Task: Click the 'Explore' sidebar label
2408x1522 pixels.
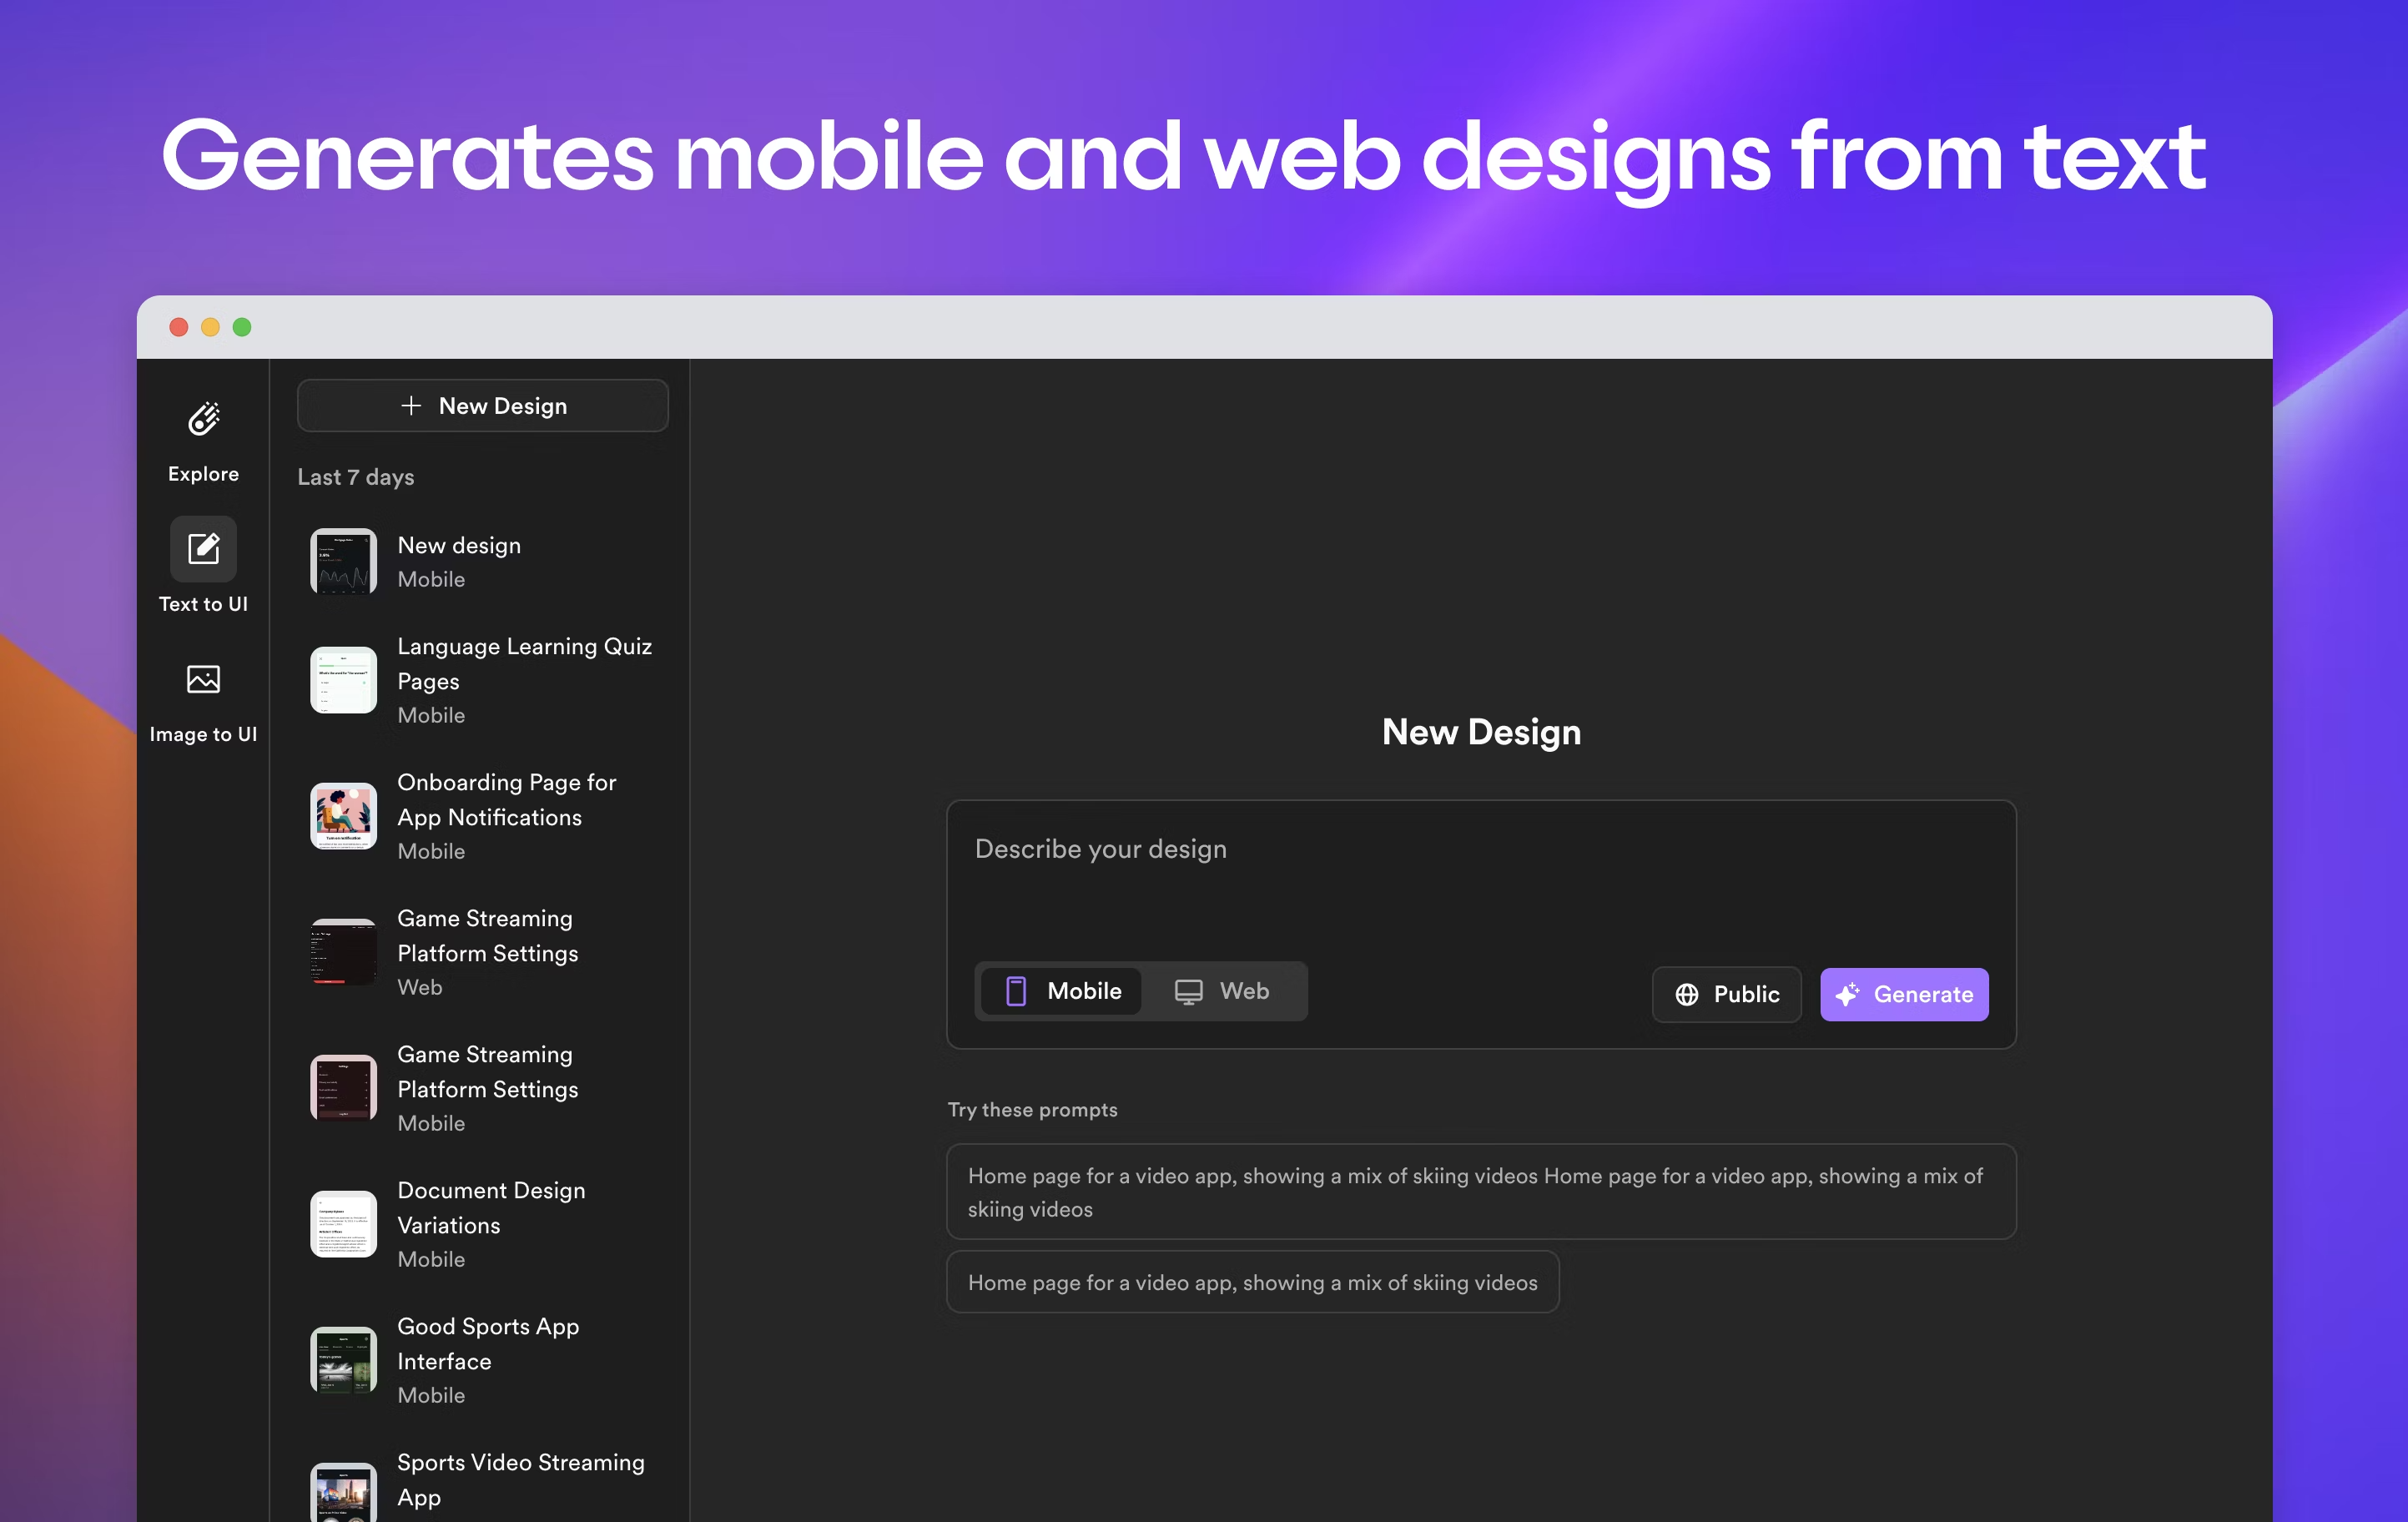Action: click(203, 474)
